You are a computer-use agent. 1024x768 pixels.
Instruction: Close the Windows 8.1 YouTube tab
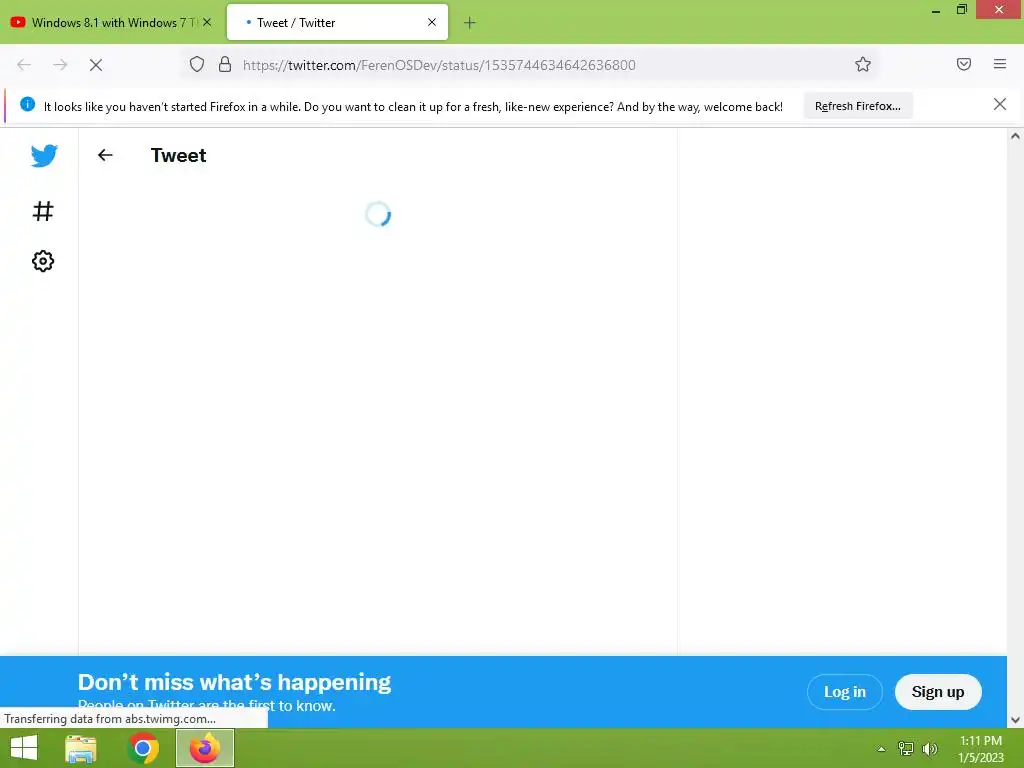click(207, 22)
